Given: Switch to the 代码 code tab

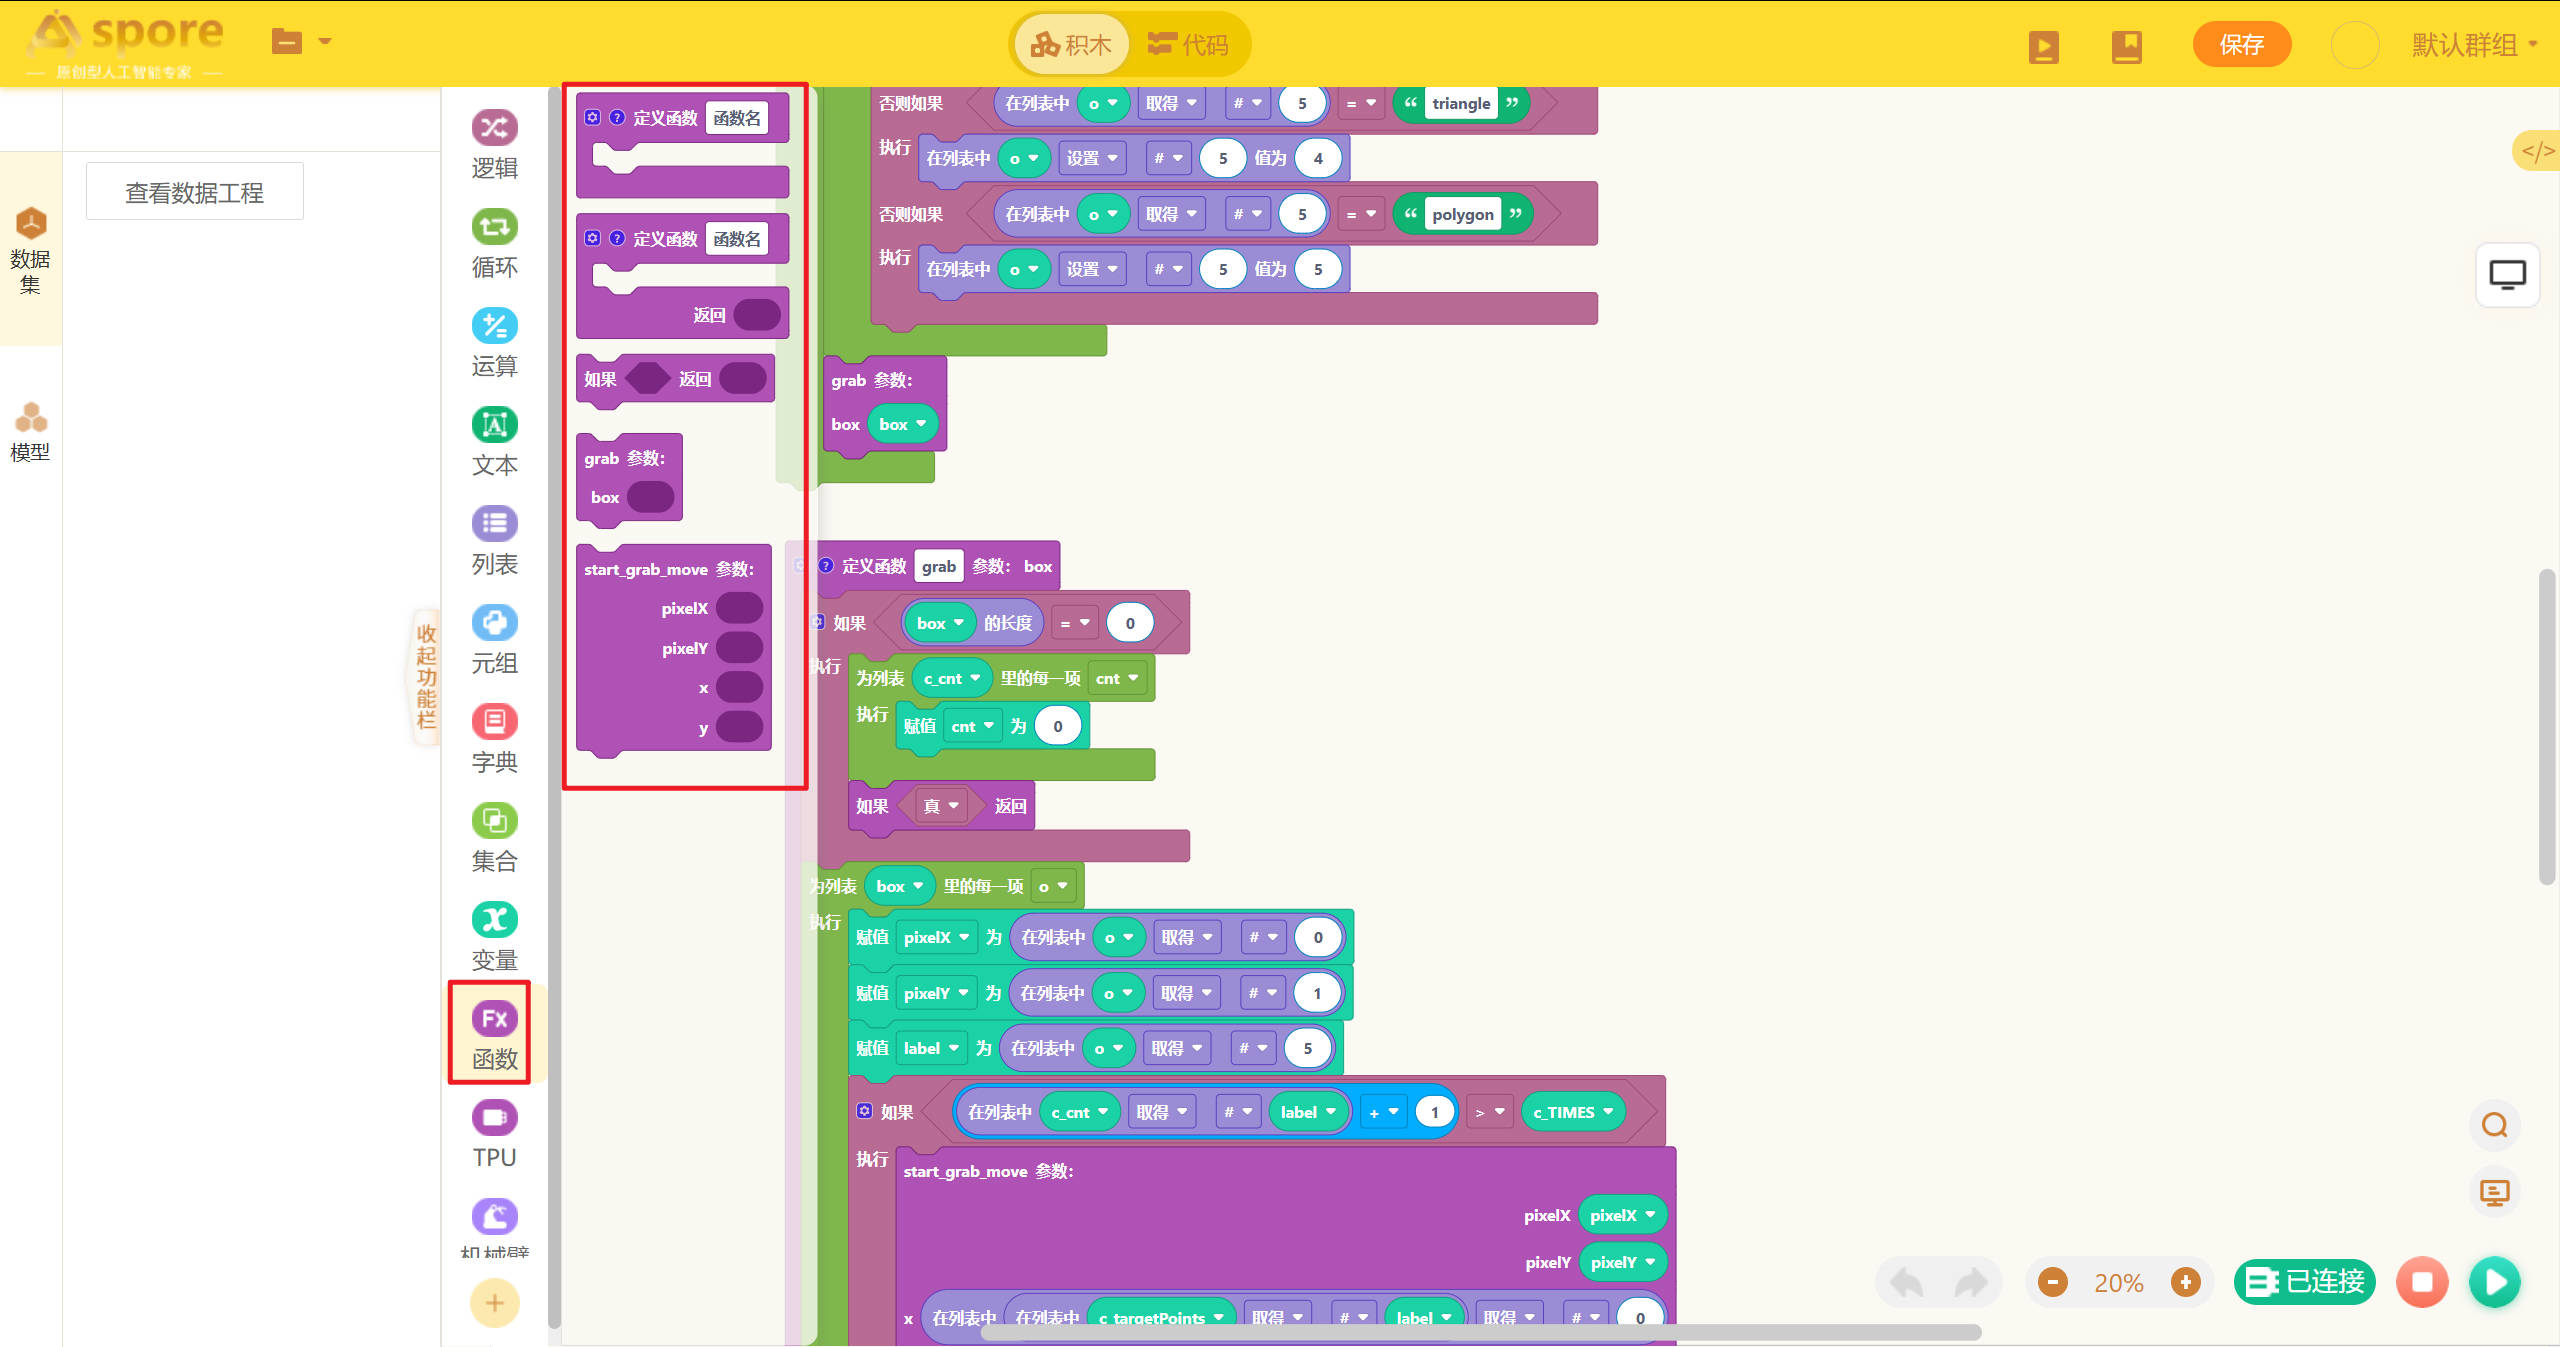Looking at the screenshot, I should (1188, 45).
